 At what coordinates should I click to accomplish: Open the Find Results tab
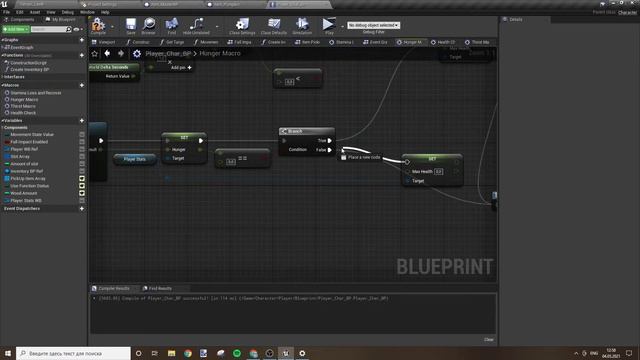(x=158, y=289)
